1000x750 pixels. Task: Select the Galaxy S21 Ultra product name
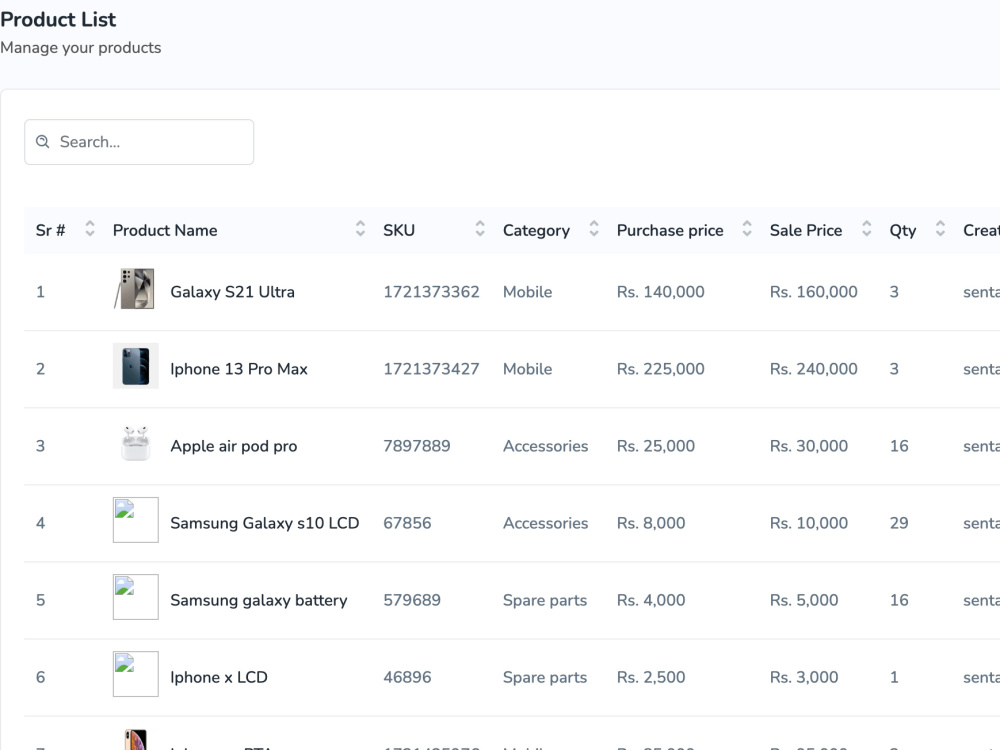232,292
